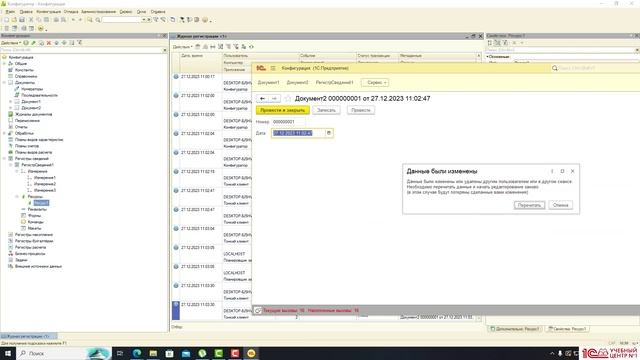The width and height of the screenshot is (640, 360).
Task: Expand the Обработки tree node
Action: (4, 133)
